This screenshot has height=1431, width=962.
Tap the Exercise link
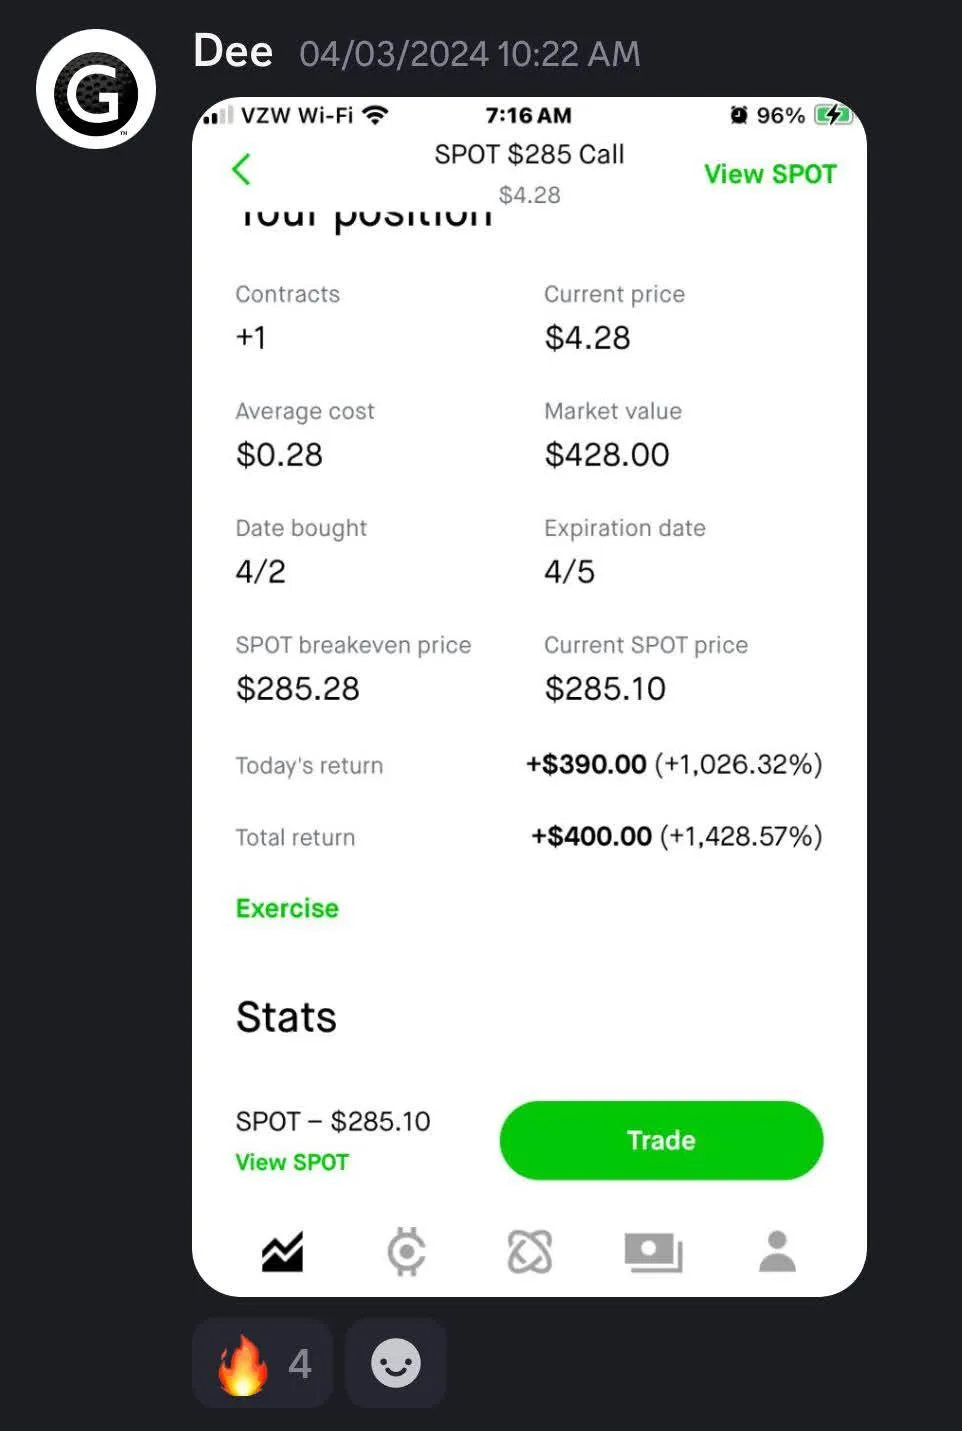tap(287, 908)
